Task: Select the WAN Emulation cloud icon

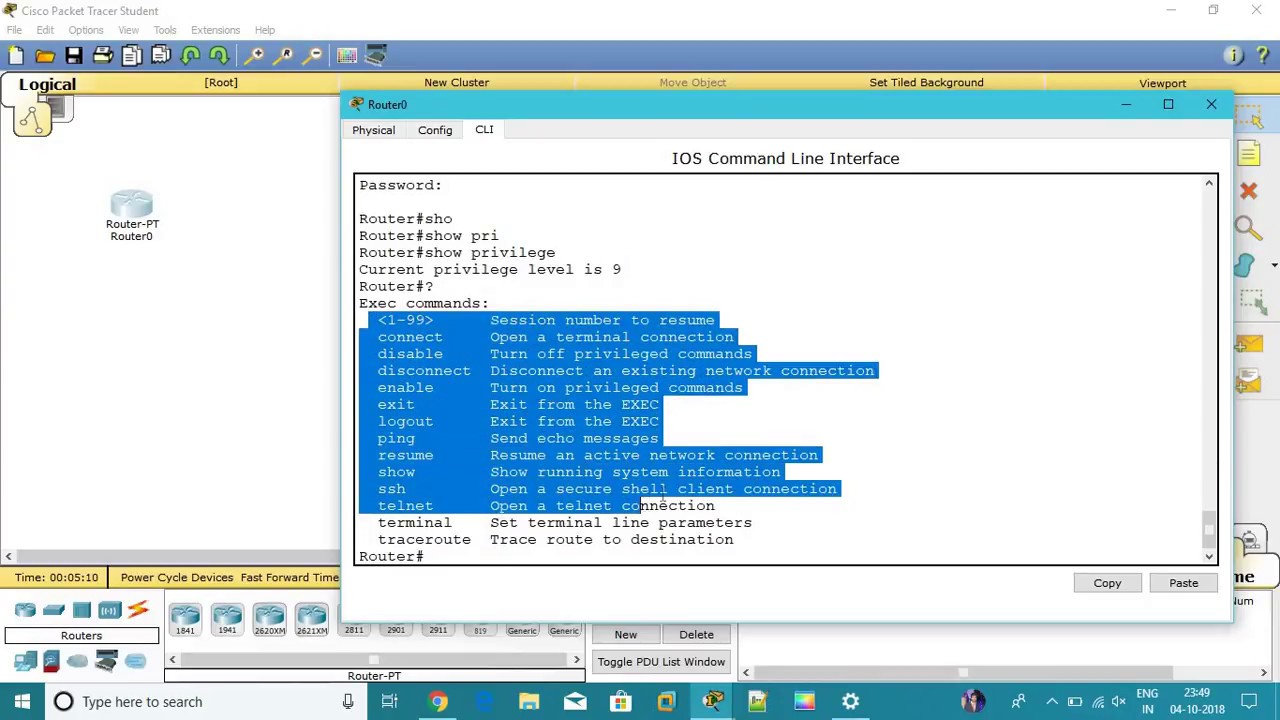Action: tap(78, 661)
